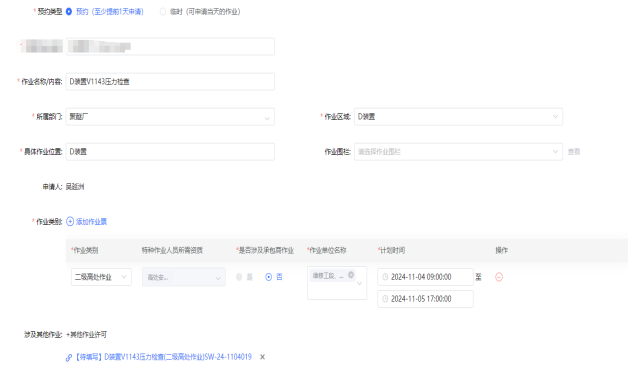The width and height of the screenshot is (629, 371).
Task: Click the applicant name next to 申请人
Action: point(75,187)
